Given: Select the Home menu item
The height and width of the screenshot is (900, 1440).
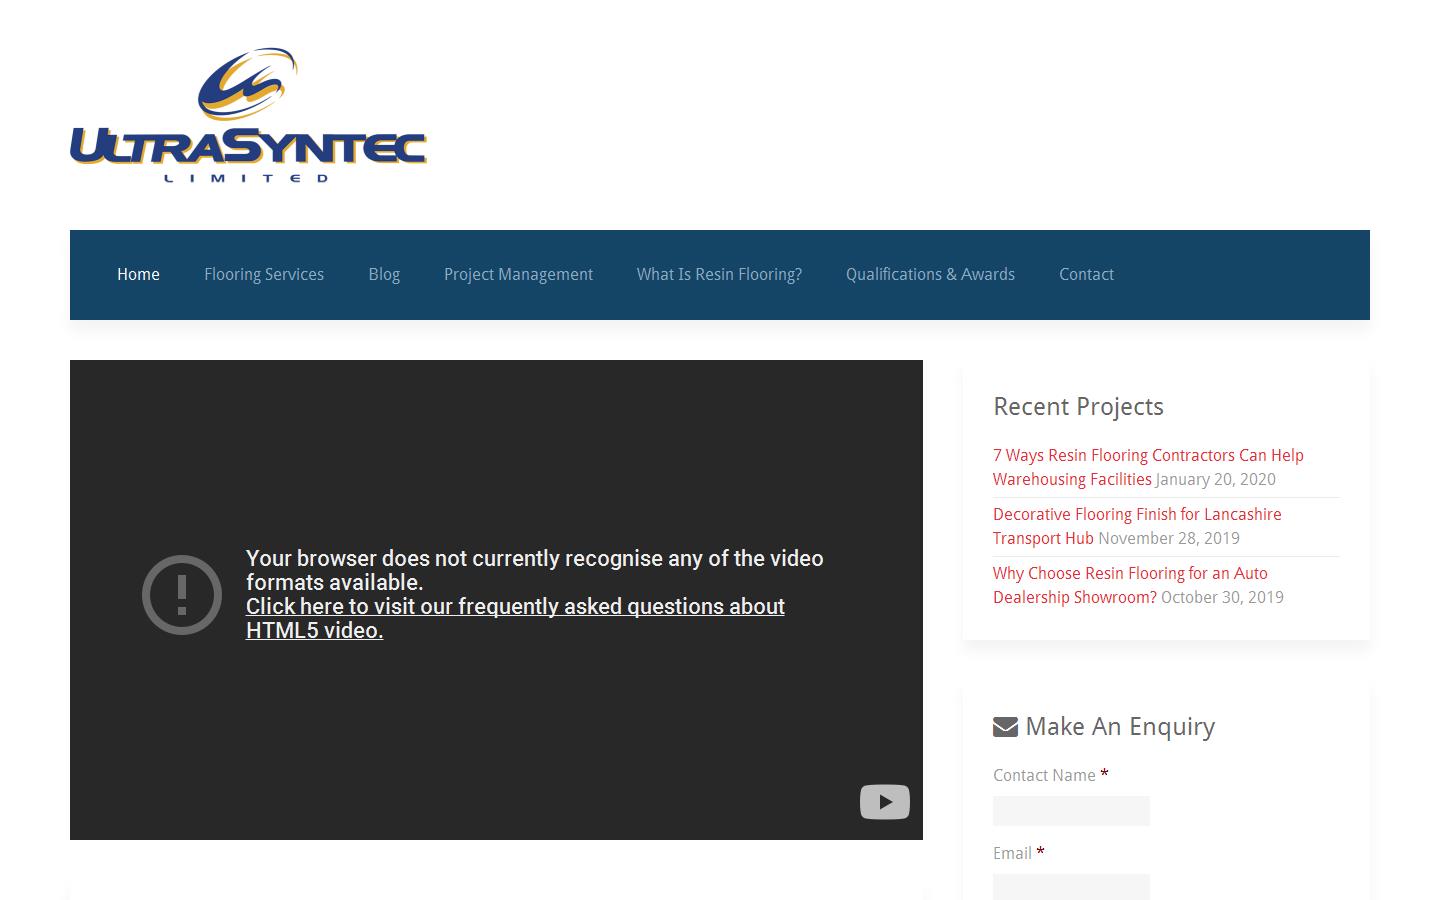Looking at the screenshot, I should pyautogui.click(x=138, y=274).
